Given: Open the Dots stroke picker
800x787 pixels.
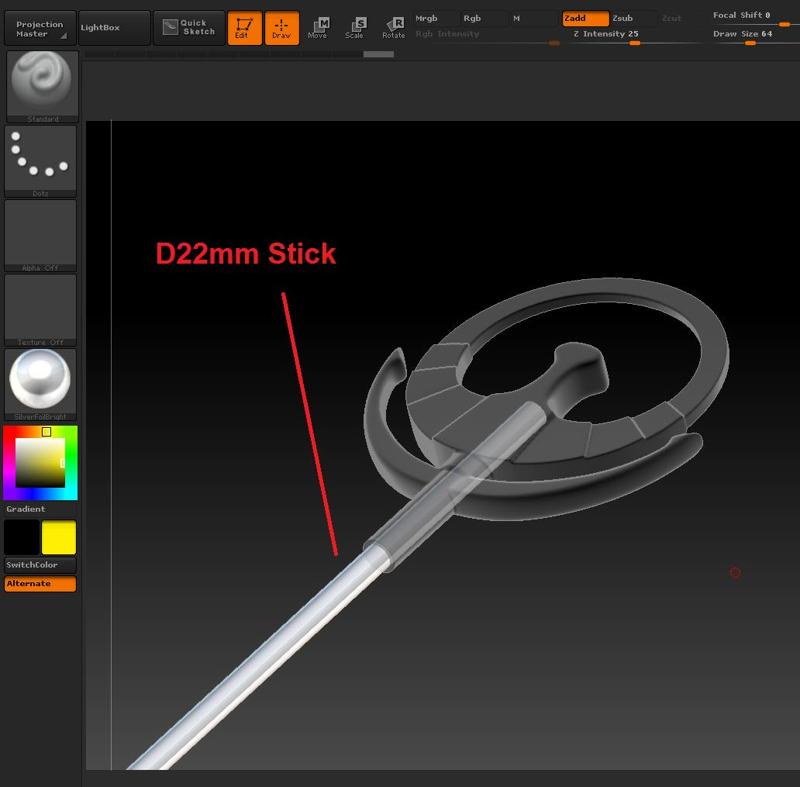Looking at the screenshot, I should [x=40, y=161].
